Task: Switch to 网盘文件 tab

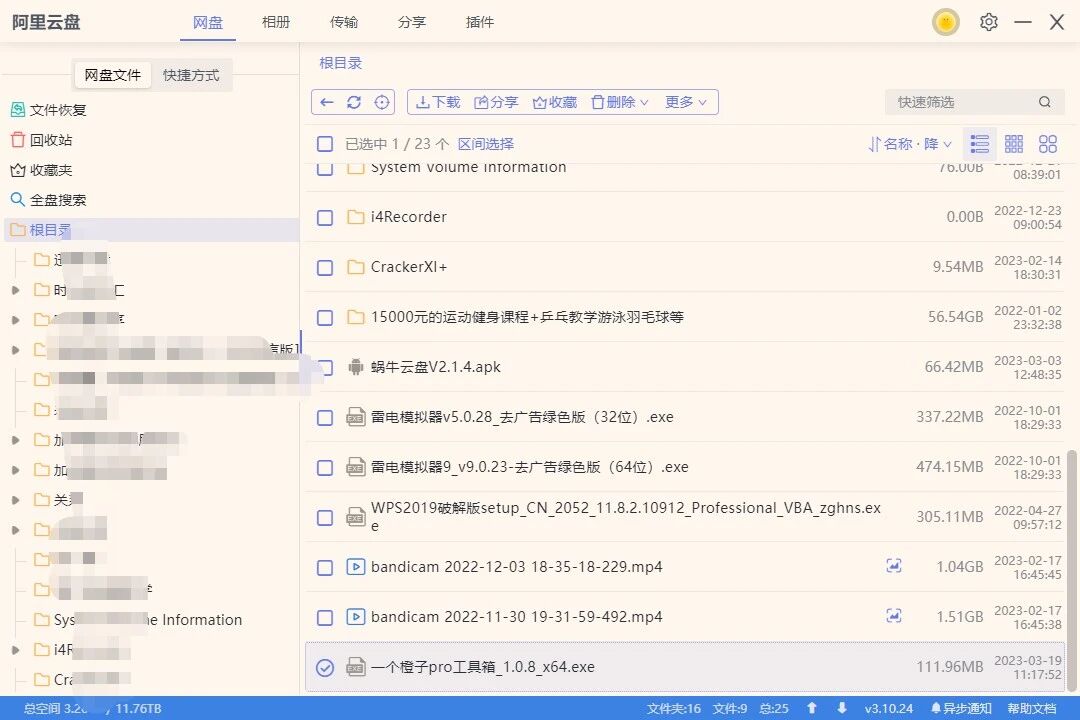Action: (112, 75)
